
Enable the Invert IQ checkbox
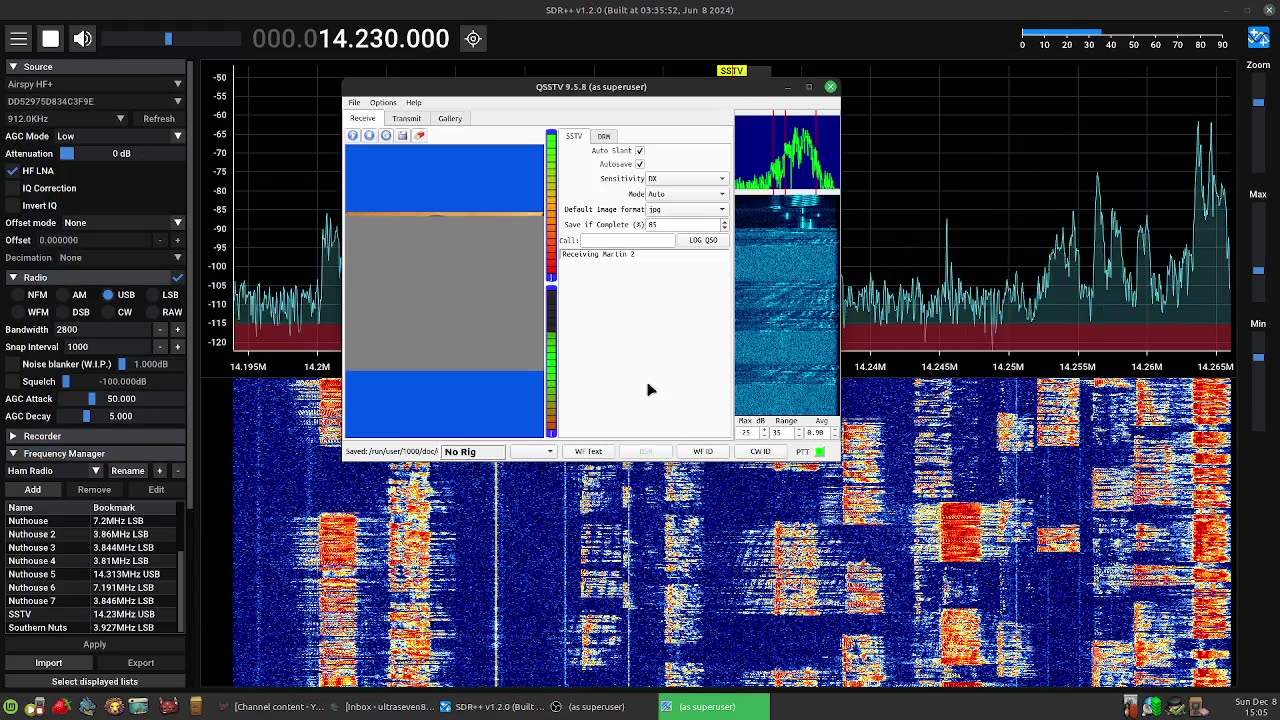click(13, 206)
